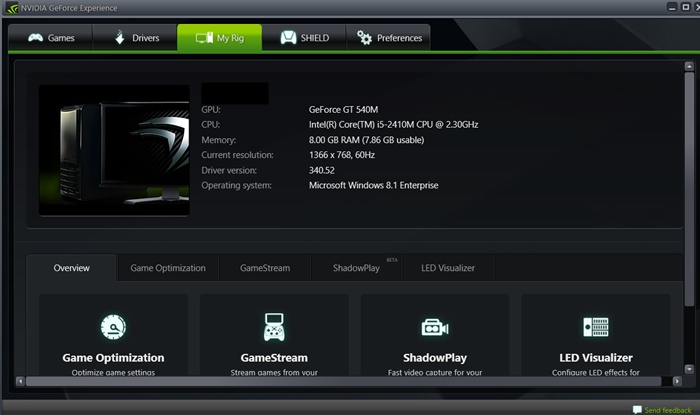The width and height of the screenshot is (700, 415).
Task: Click the NVIDIA logo in title bar
Action: (x=12, y=8)
